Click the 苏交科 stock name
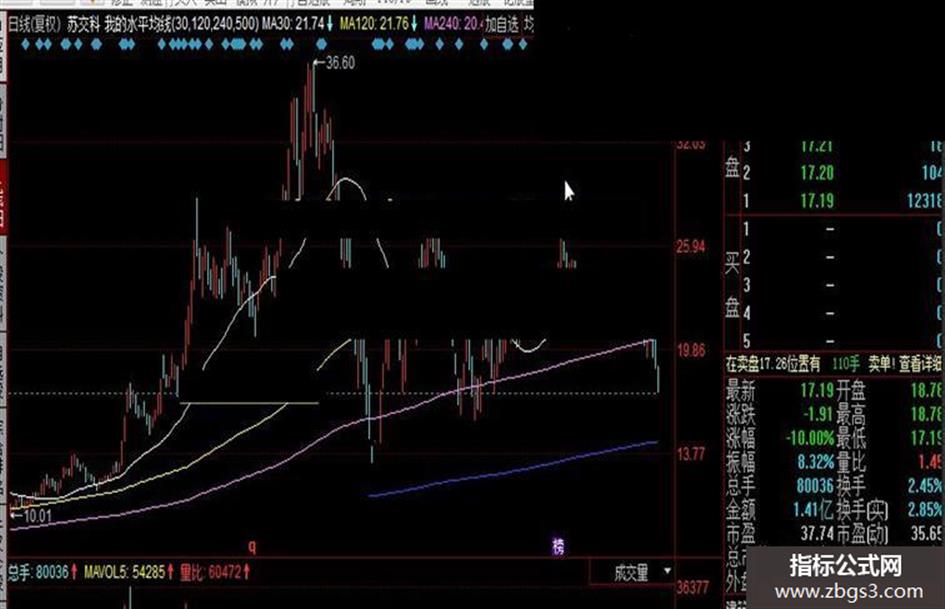 (83, 25)
